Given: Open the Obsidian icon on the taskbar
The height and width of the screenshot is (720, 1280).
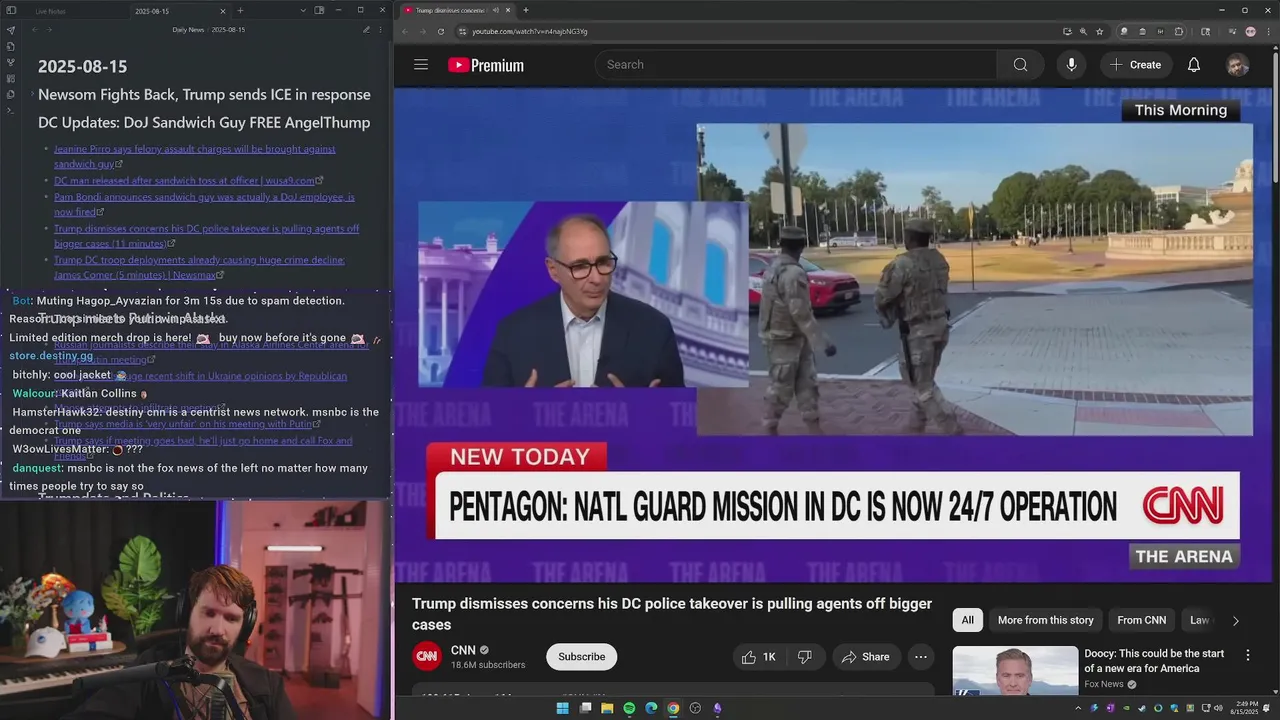Looking at the screenshot, I should click(x=717, y=708).
